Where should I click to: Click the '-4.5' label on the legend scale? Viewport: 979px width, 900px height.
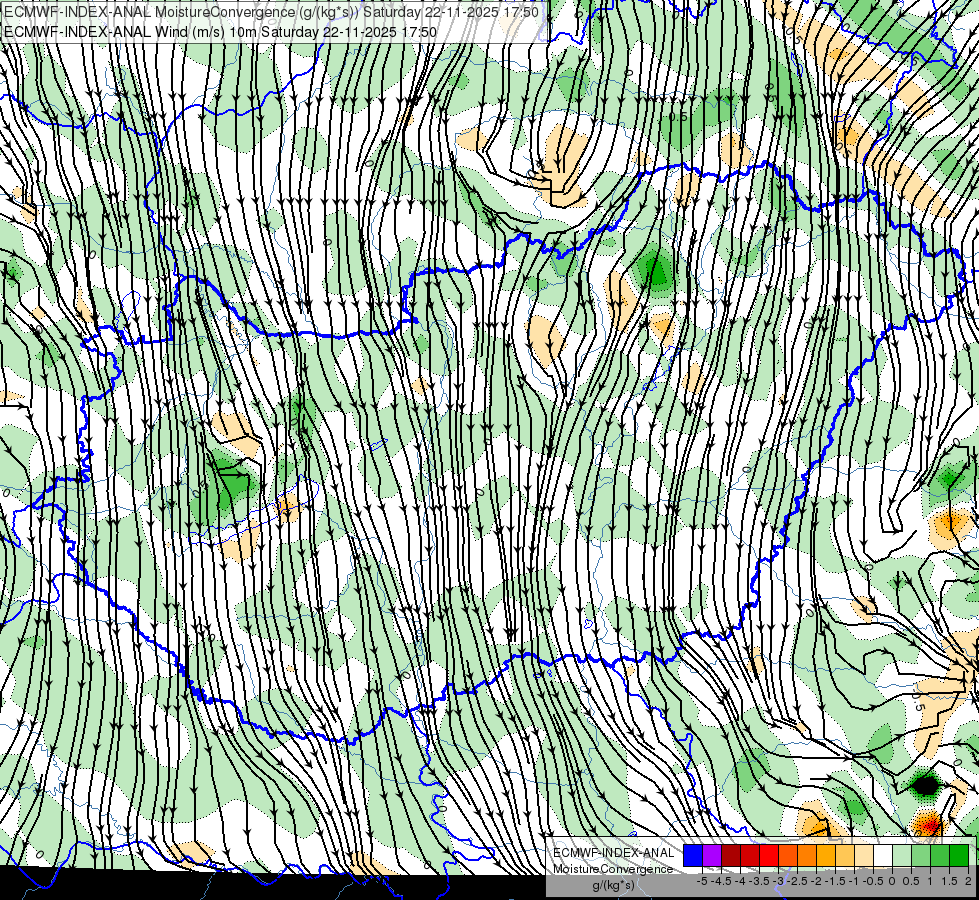[x=721, y=881]
